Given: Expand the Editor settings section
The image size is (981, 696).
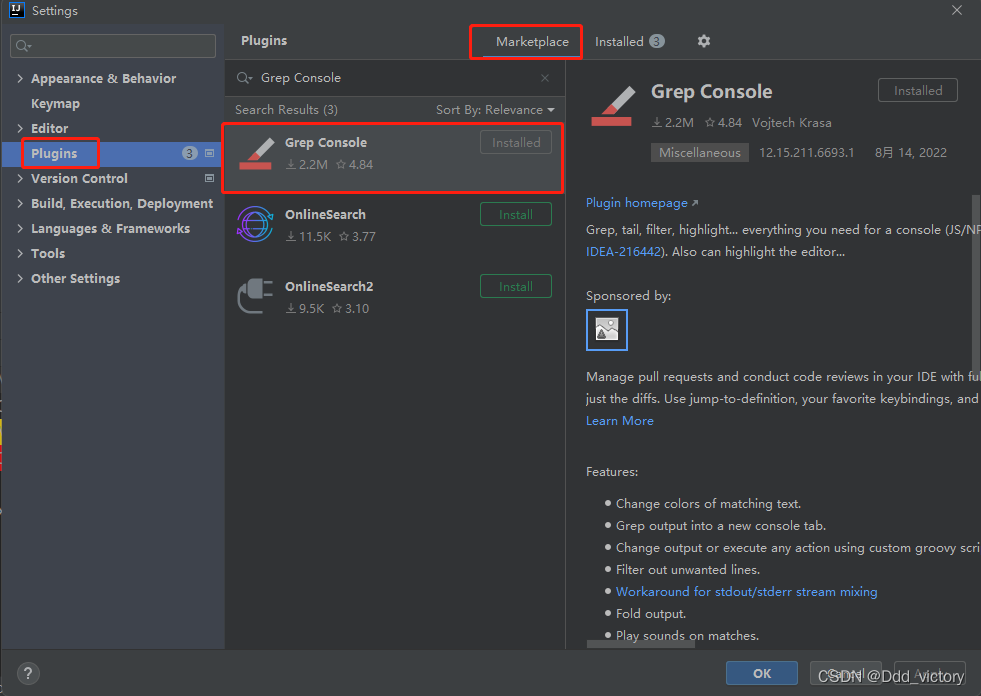Looking at the screenshot, I should [x=20, y=128].
